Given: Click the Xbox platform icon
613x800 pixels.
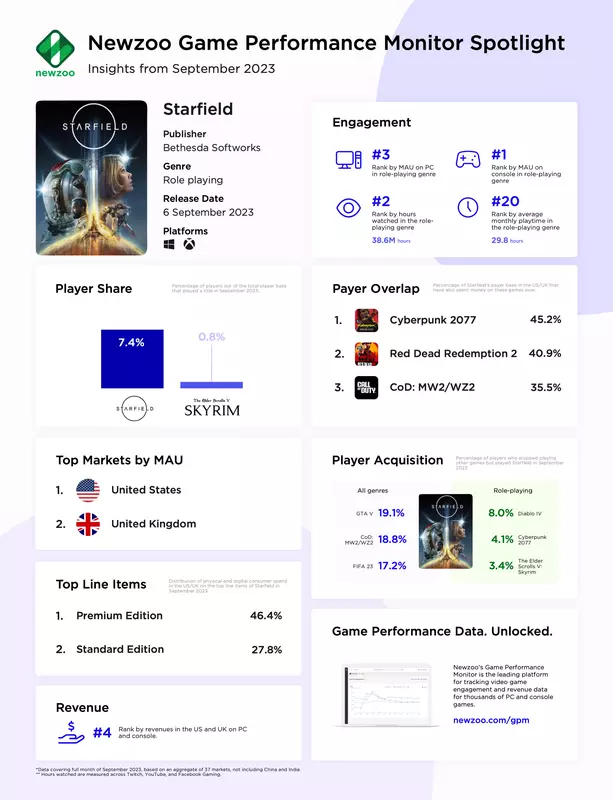Looking at the screenshot, I should tap(188, 244).
